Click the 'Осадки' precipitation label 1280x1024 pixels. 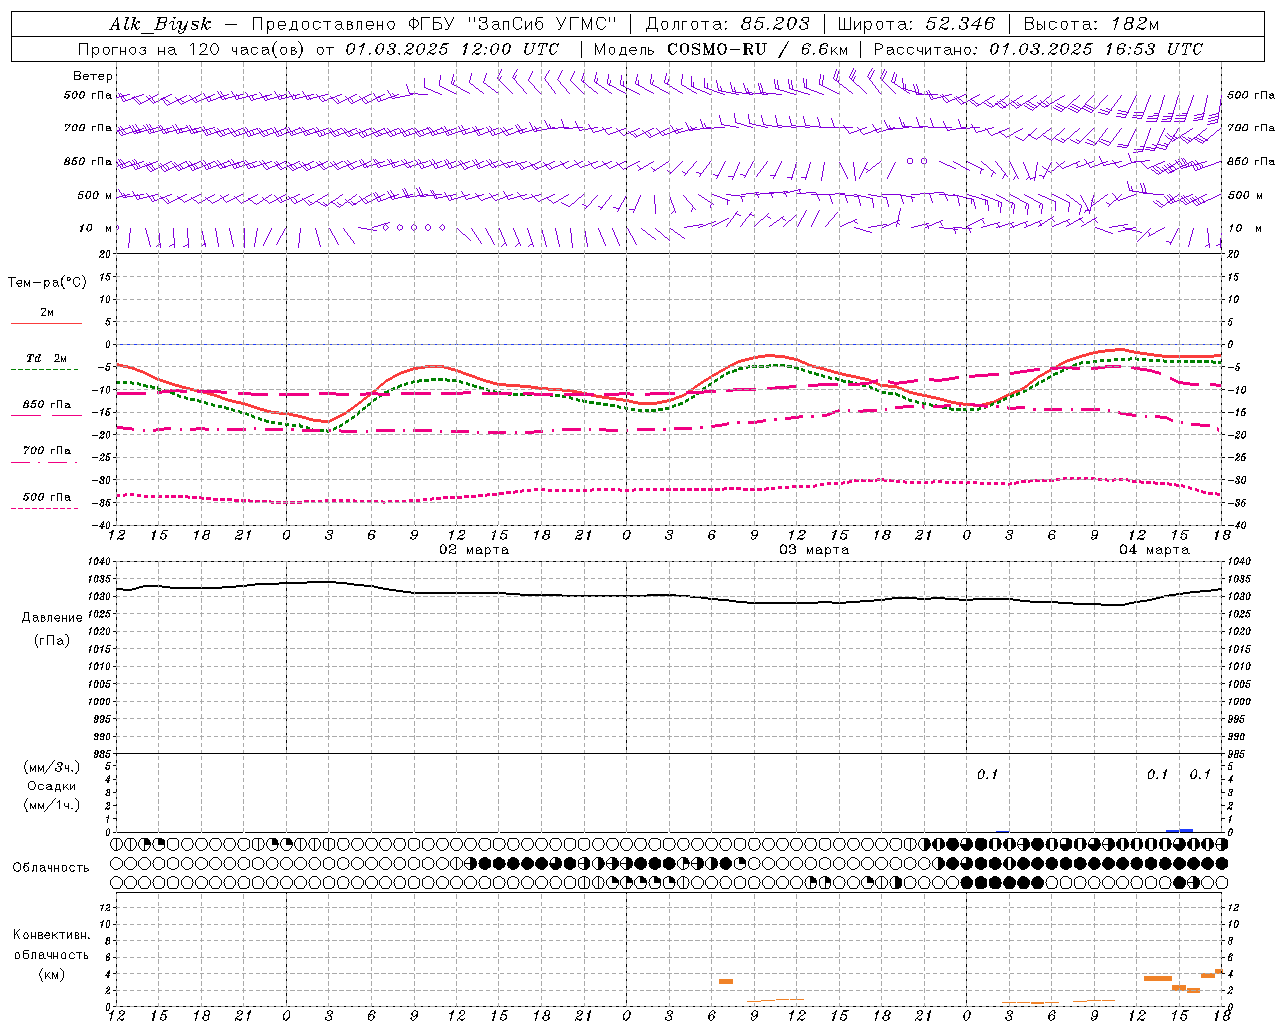(52, 786)
